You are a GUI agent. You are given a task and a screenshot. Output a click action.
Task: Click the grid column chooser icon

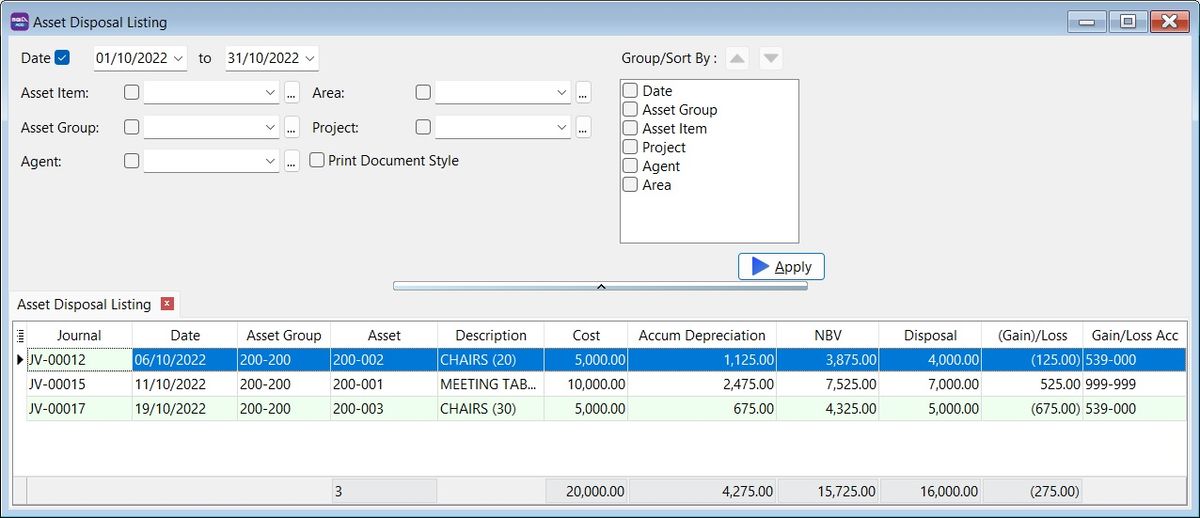tap(20, 336)
